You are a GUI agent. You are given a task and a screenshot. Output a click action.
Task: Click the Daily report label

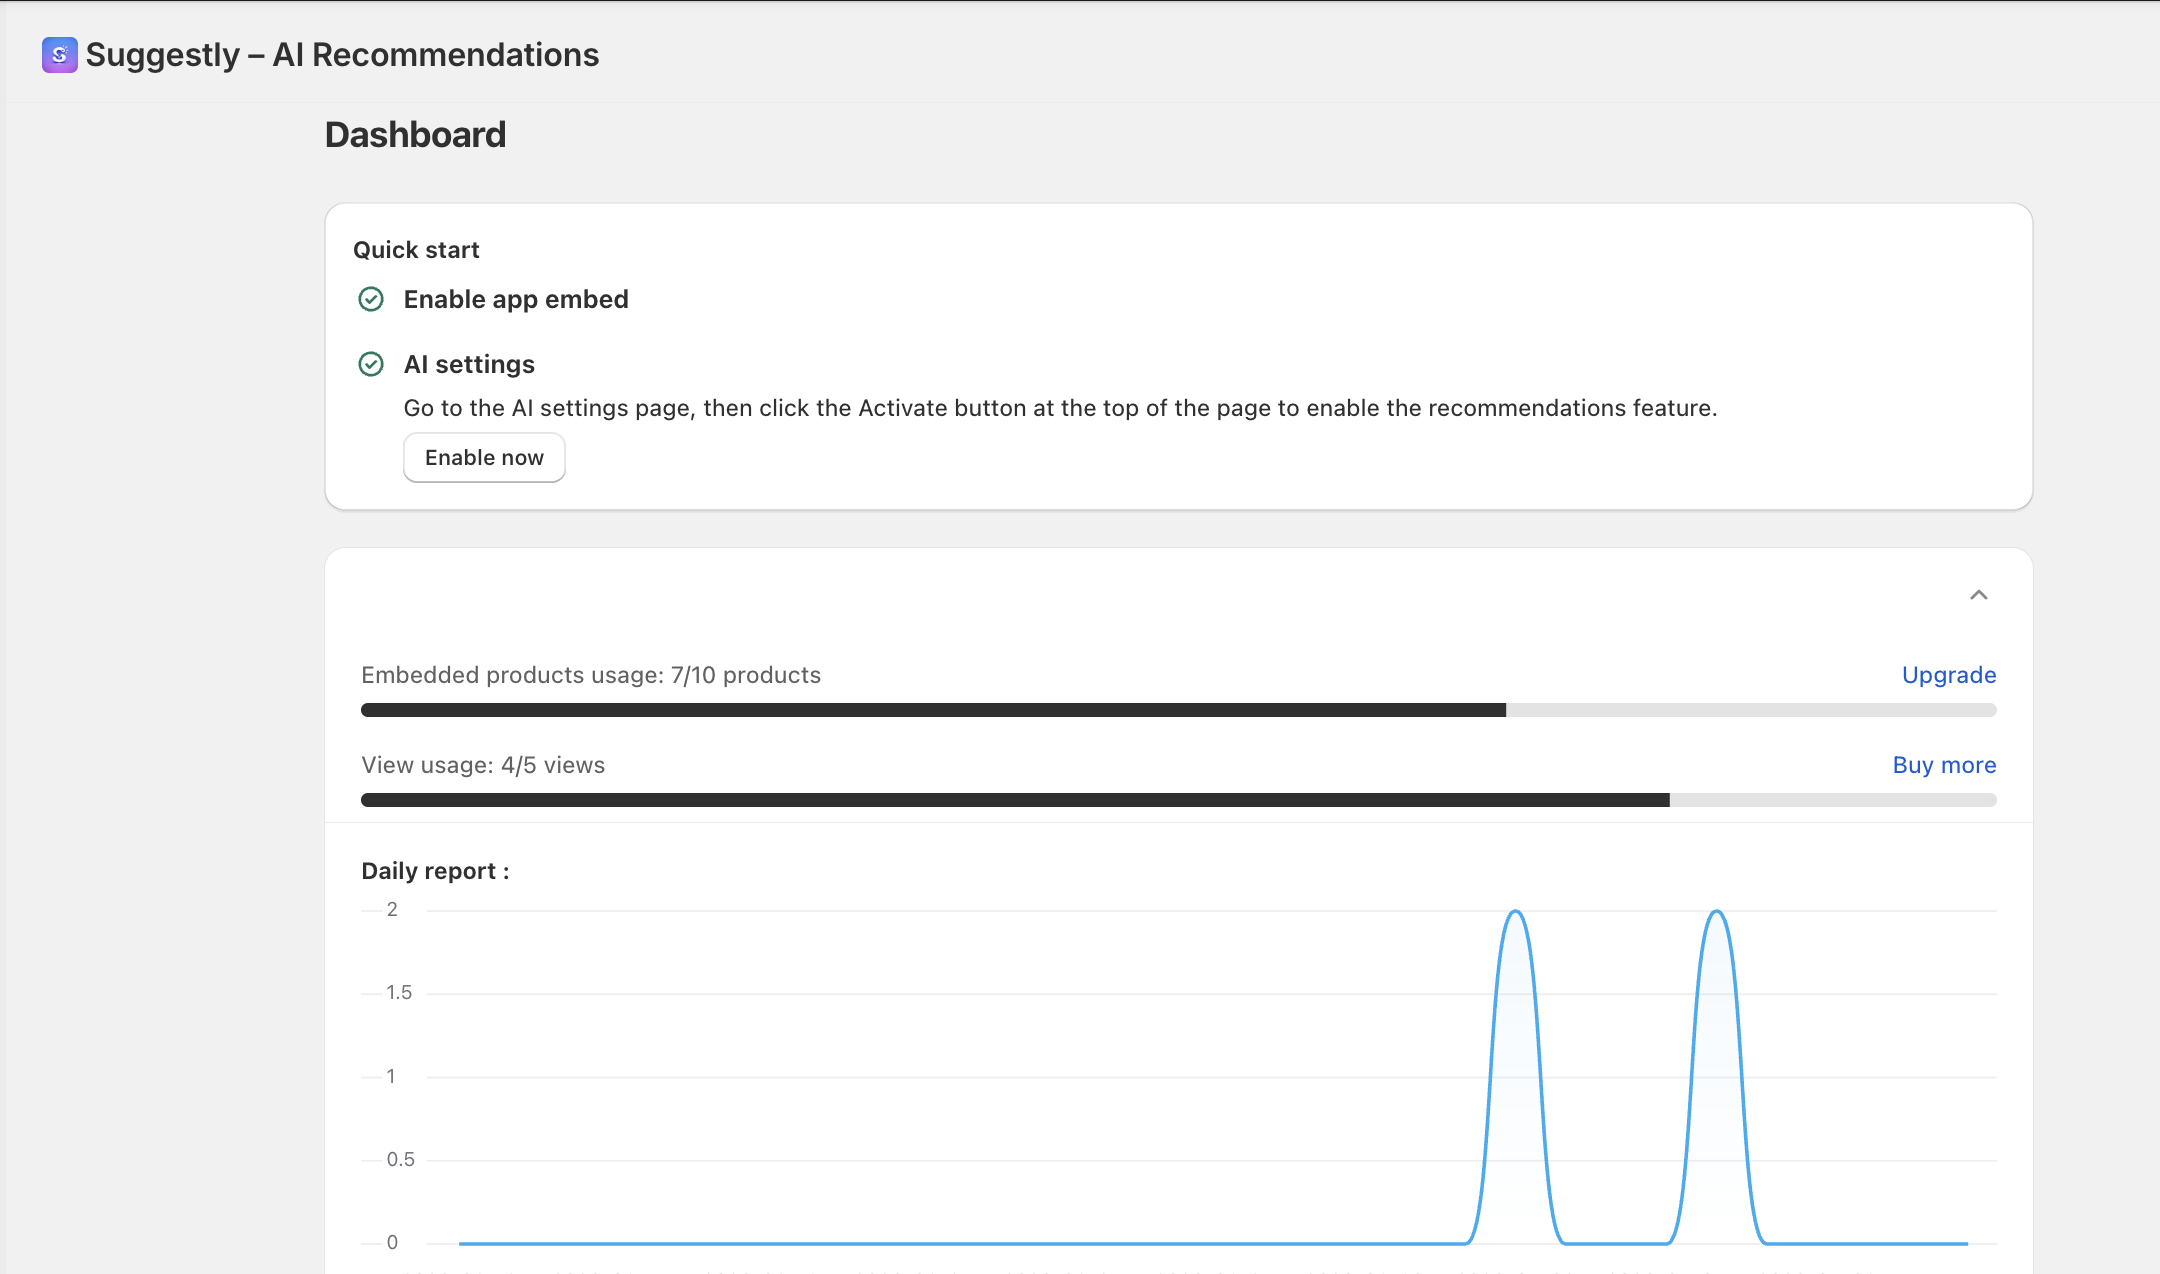click(435, 871)
